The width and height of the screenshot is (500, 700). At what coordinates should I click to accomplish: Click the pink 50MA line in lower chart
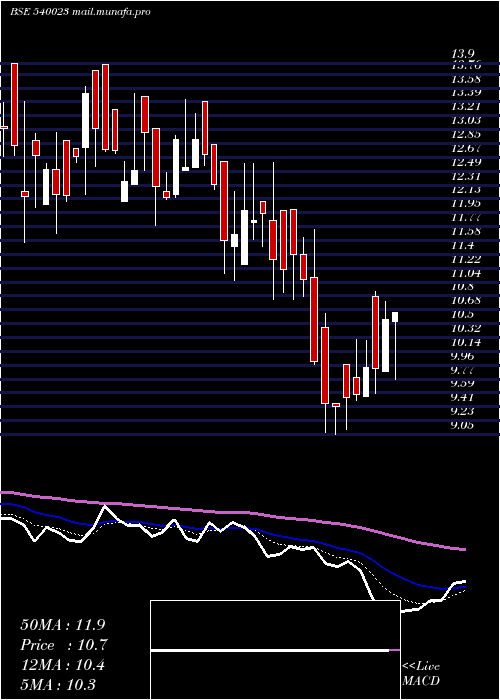[x=232, y=511]
